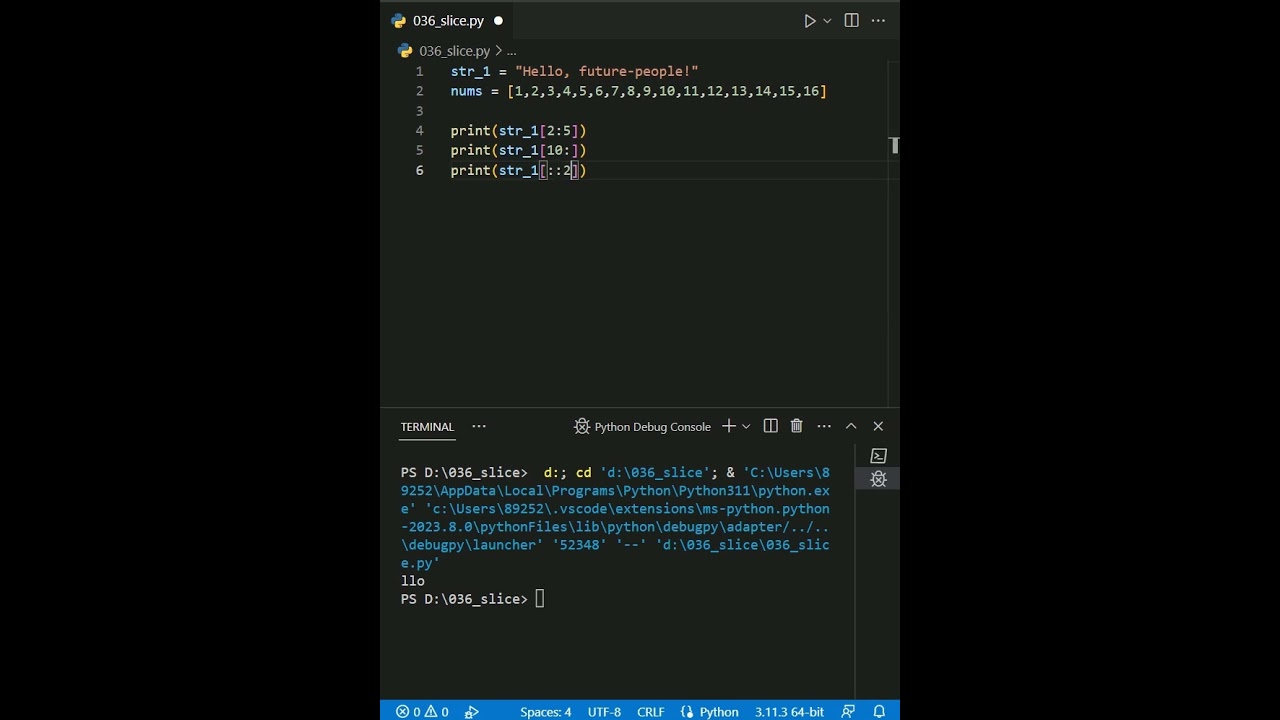The width and height of the screenshot is (1280, 720).
Task: Create a new terminal with plus icon
Action: [729, 426]
